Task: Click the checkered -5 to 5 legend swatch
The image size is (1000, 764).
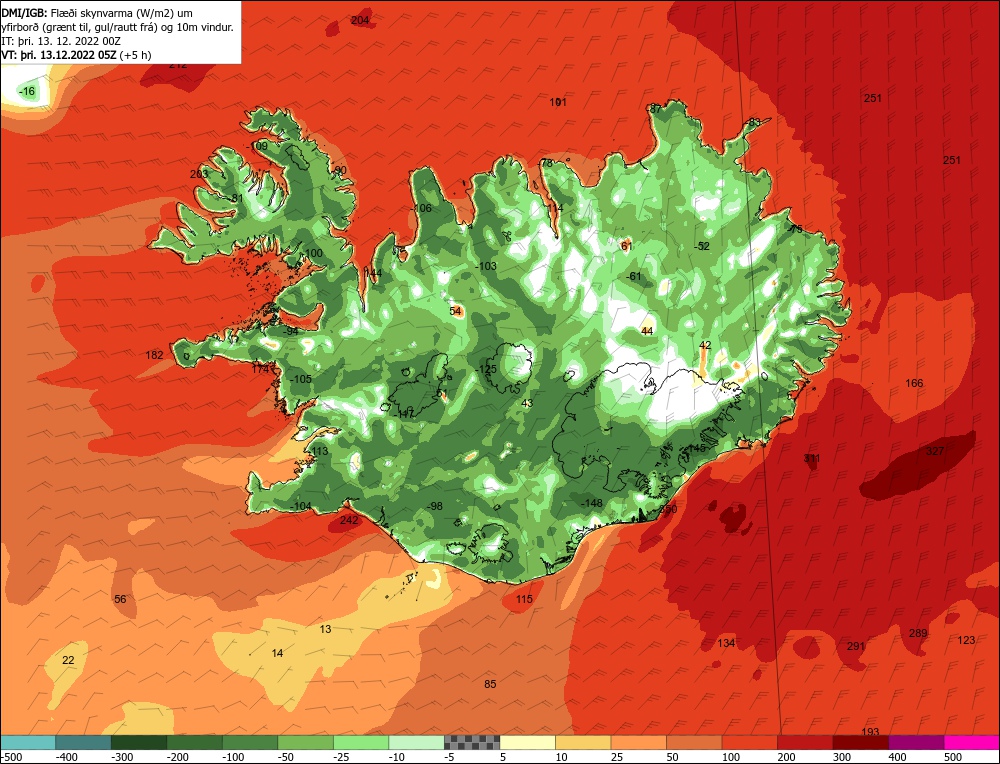Action: 472,742
